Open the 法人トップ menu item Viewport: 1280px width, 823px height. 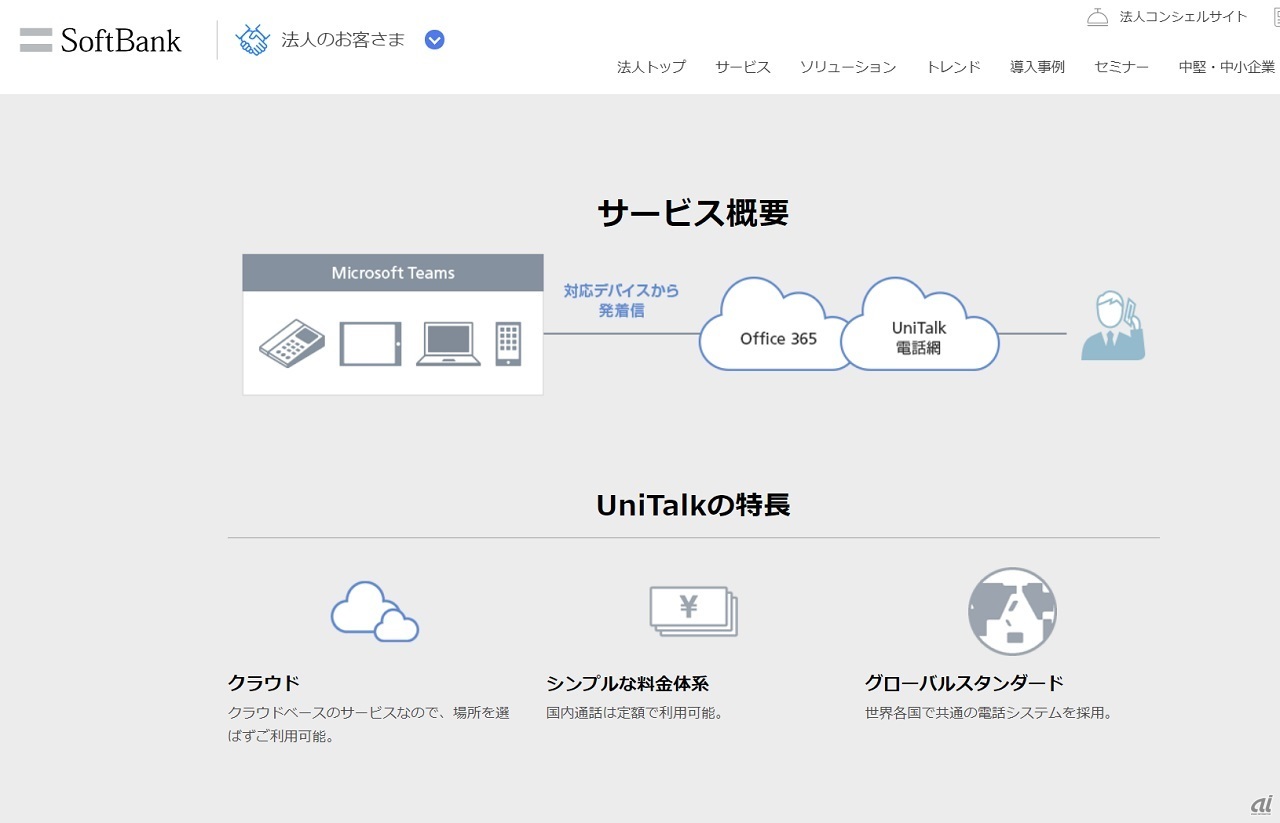pyautogui.click(x=651, y=67)
